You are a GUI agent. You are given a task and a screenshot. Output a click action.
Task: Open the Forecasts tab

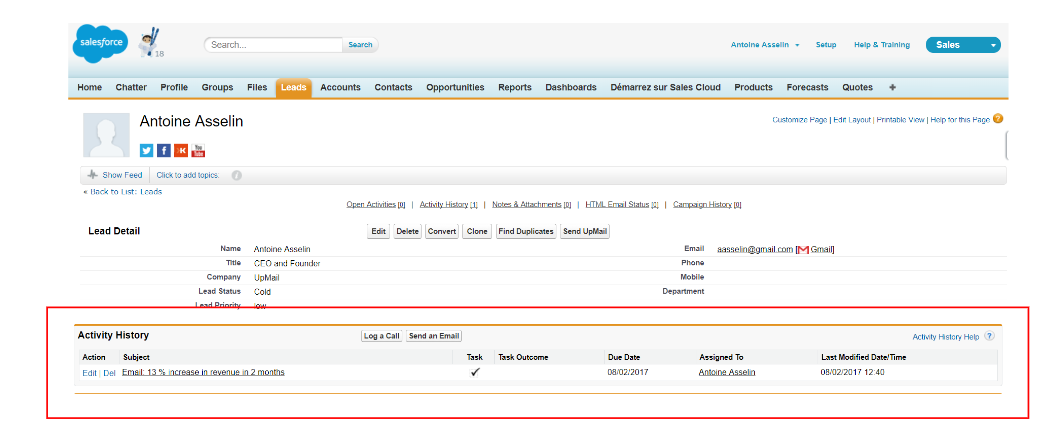coord(807,87)
